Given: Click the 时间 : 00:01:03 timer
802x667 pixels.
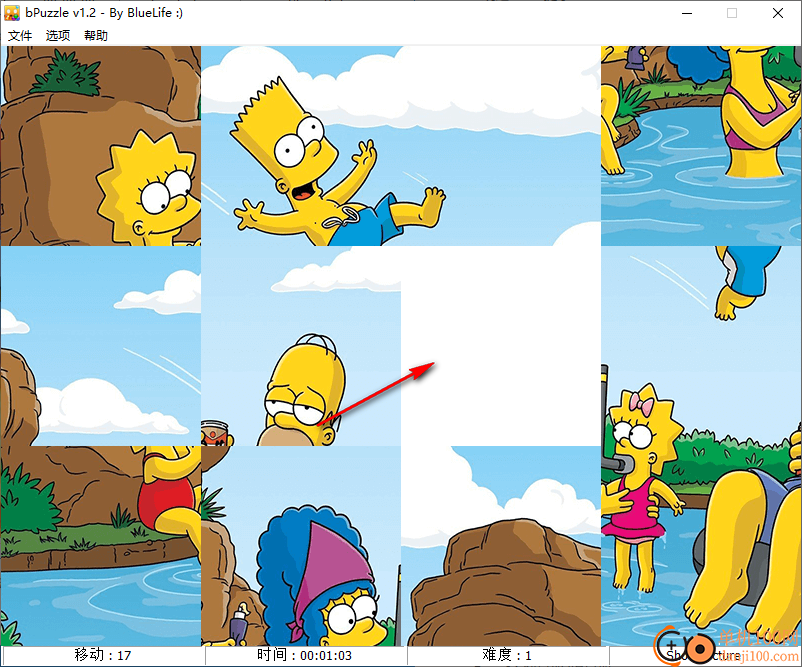Looking at the screenshot, I should (x=305, y=655).
